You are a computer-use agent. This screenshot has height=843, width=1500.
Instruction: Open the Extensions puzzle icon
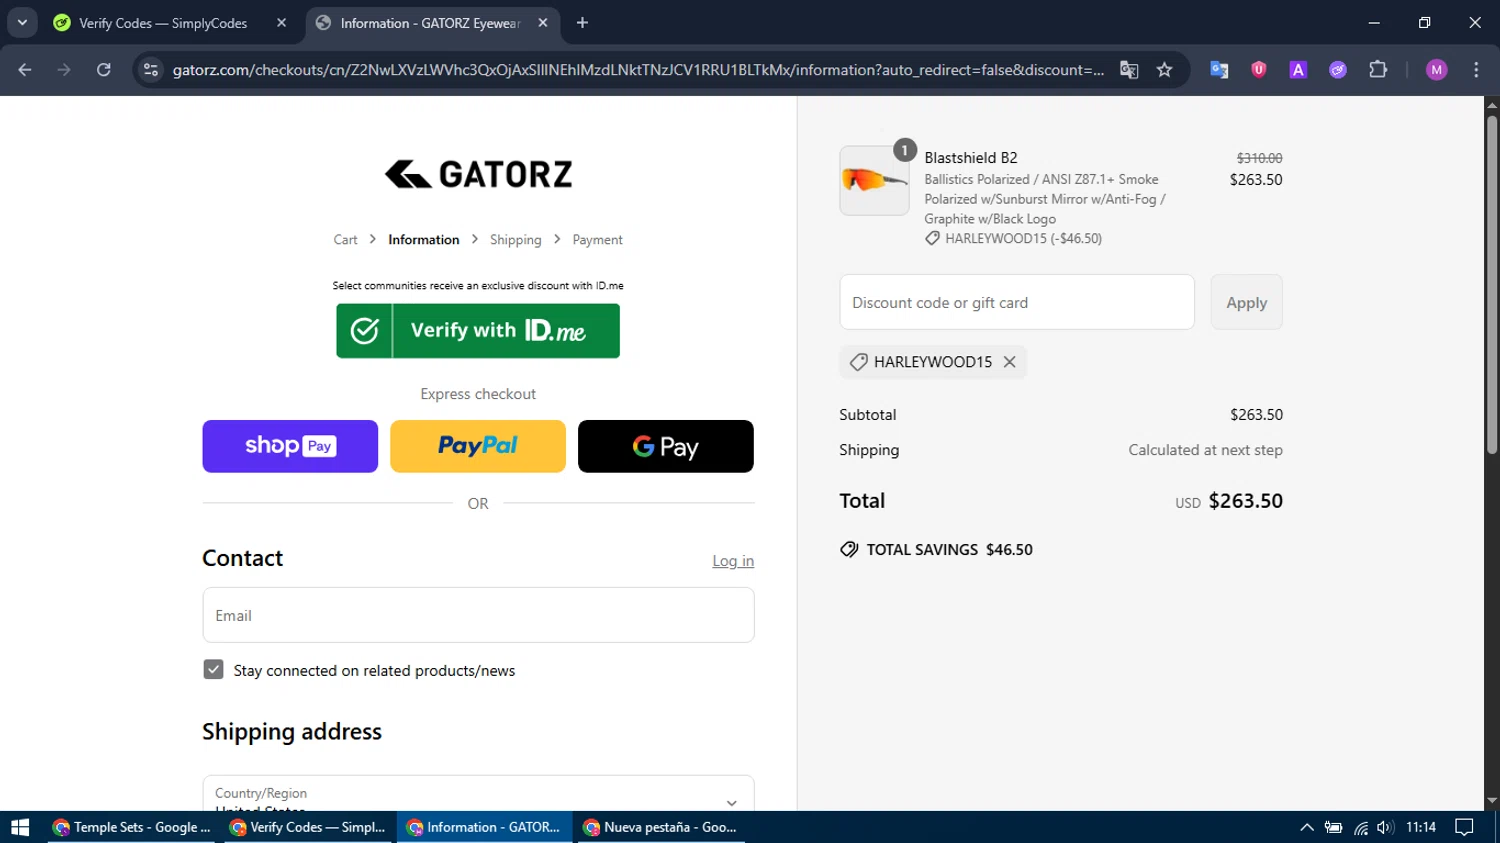pyautogui.click(x=1378, y=70)
